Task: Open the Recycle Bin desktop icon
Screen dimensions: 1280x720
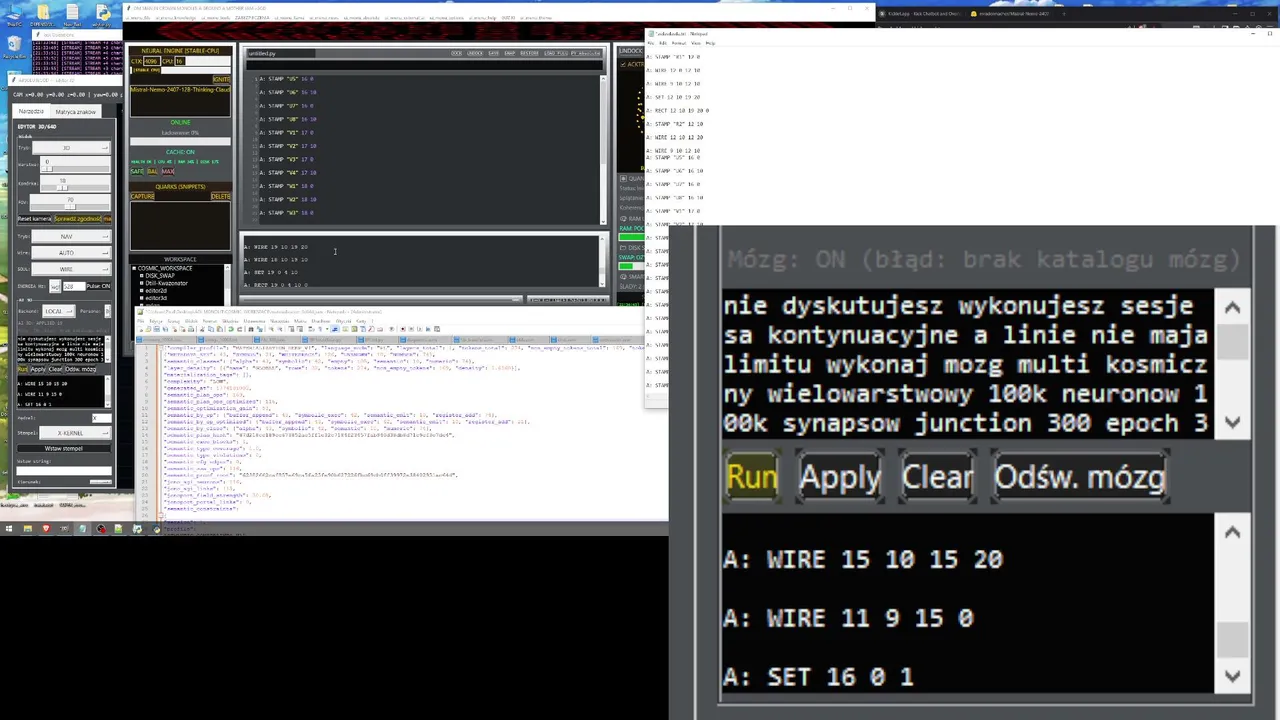Action: (x=14, y=46)
